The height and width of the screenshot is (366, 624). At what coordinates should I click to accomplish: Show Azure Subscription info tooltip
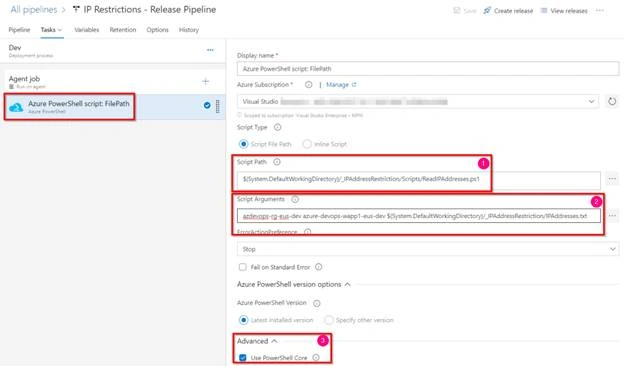click(308, 85)
